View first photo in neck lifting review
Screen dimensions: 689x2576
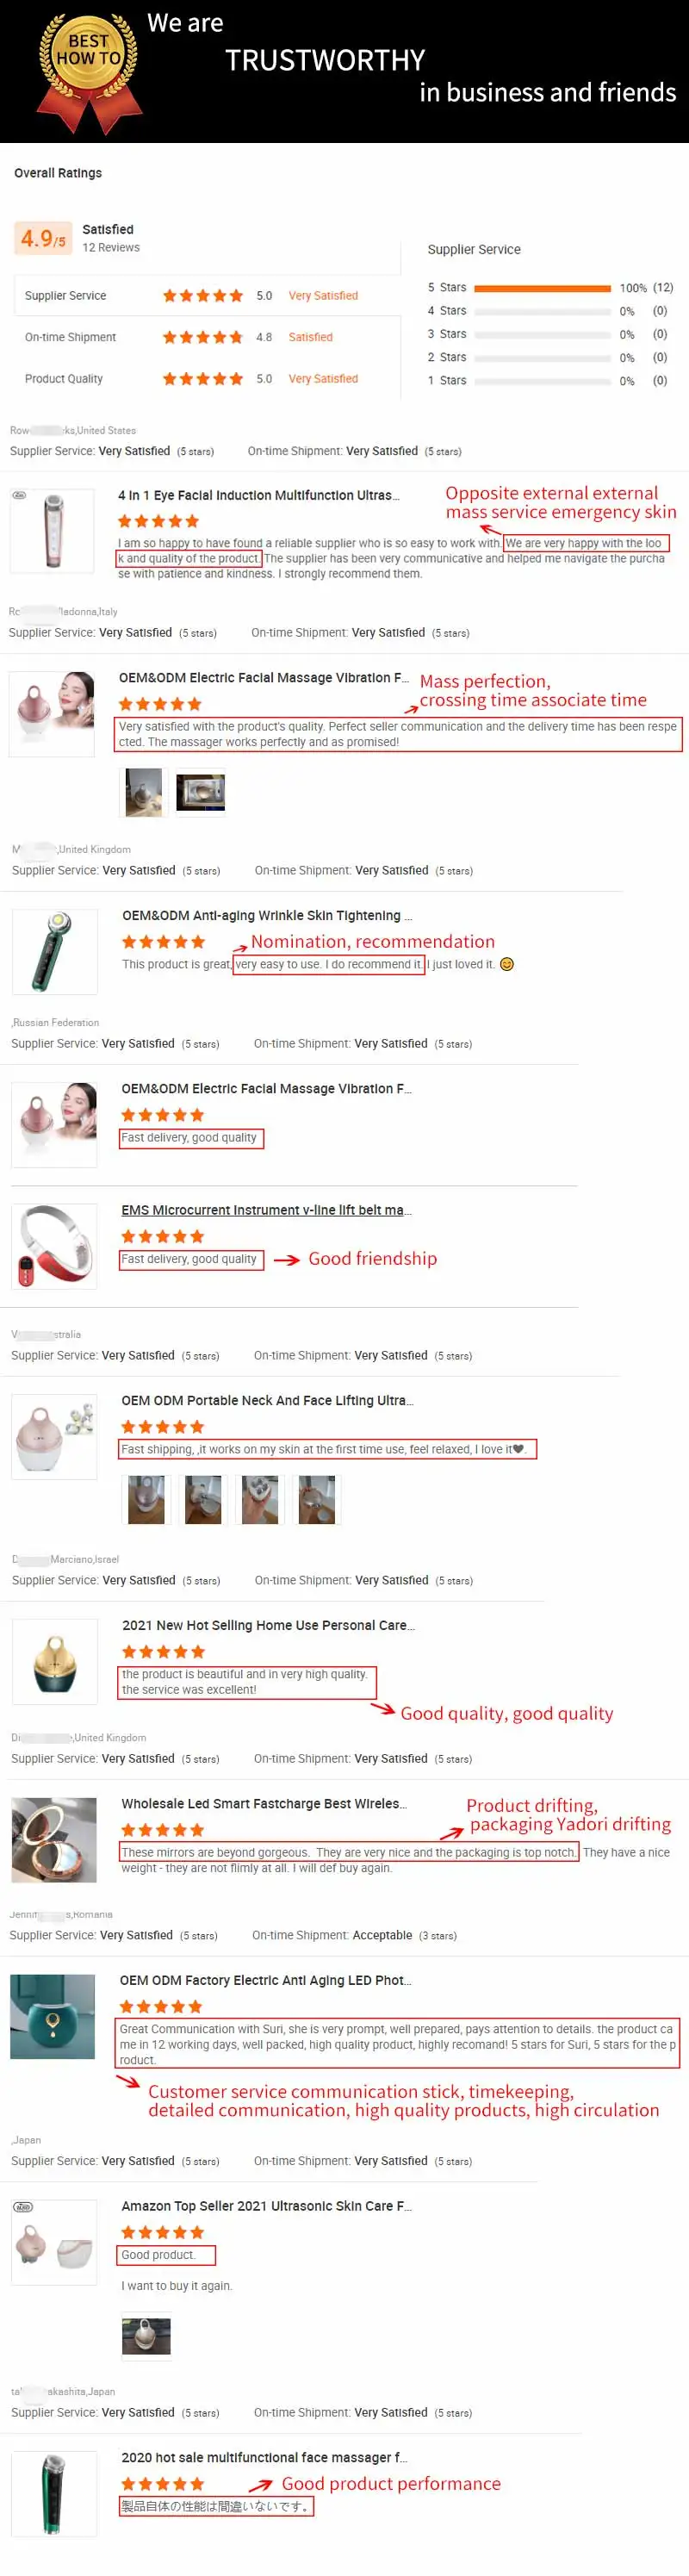pyautogui.click(x=146, y=1500)
